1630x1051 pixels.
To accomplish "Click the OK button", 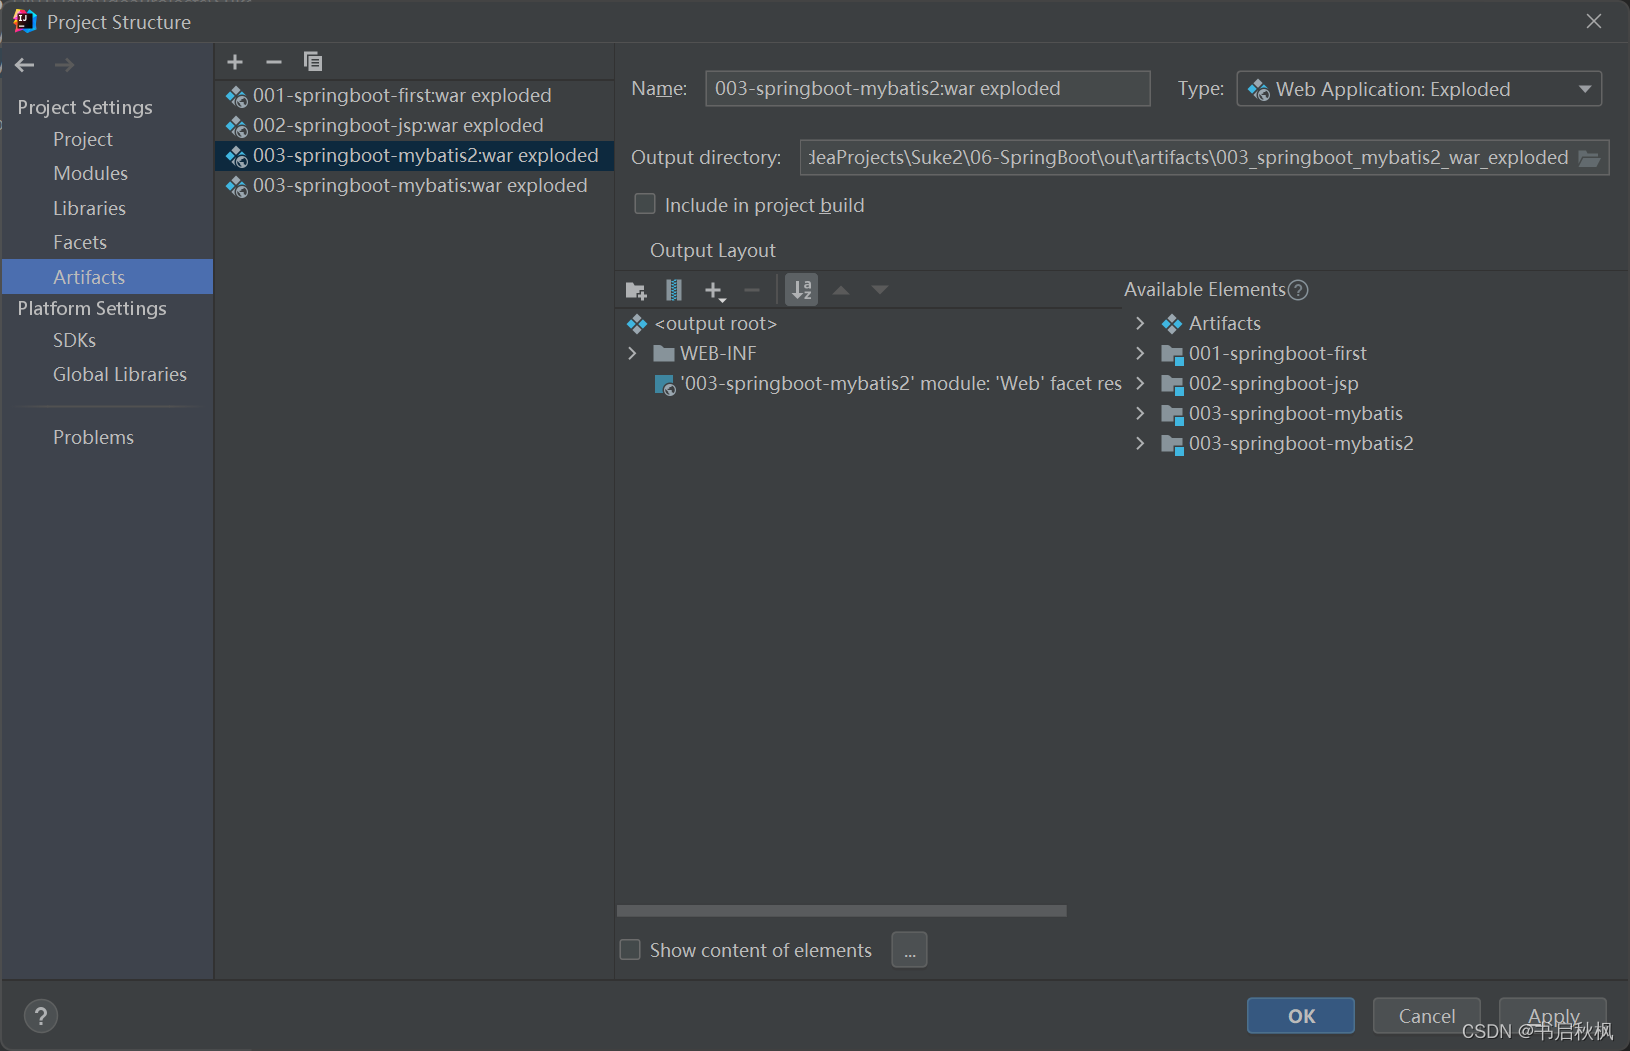I will click(1301, 1016).
